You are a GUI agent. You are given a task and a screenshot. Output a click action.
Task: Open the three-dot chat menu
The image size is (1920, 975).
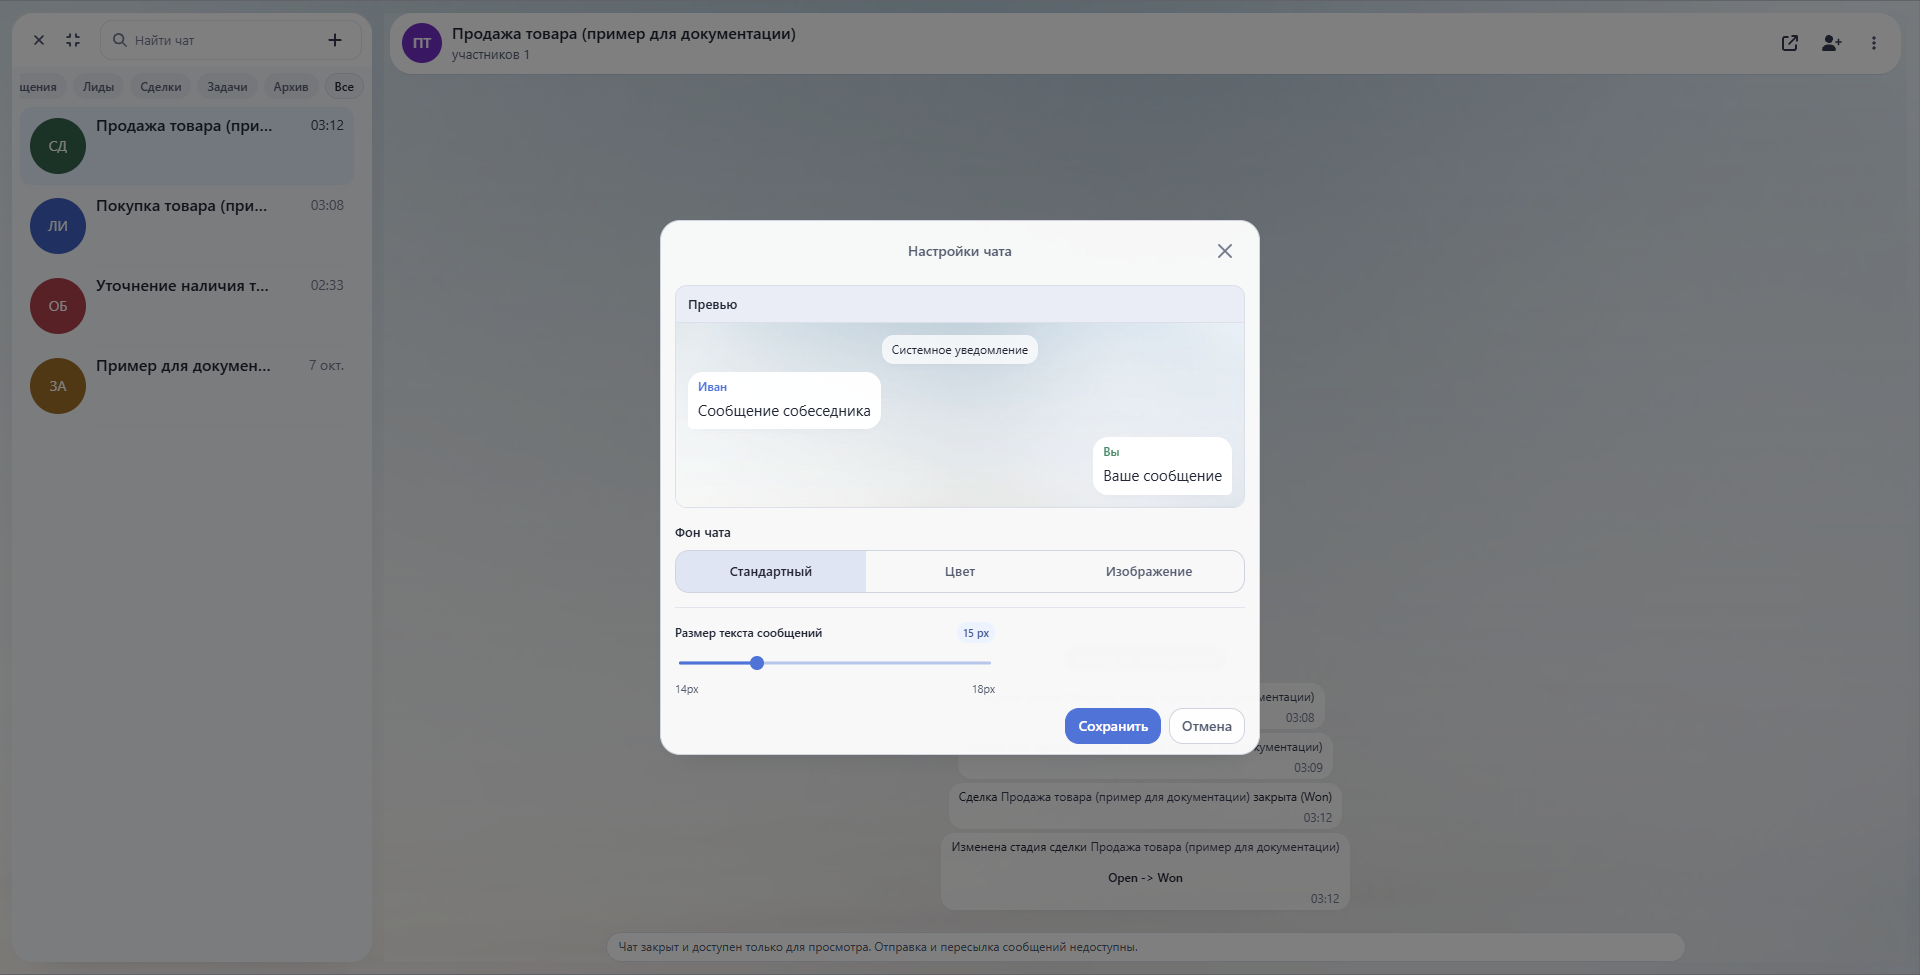(x=1874, y=43)
